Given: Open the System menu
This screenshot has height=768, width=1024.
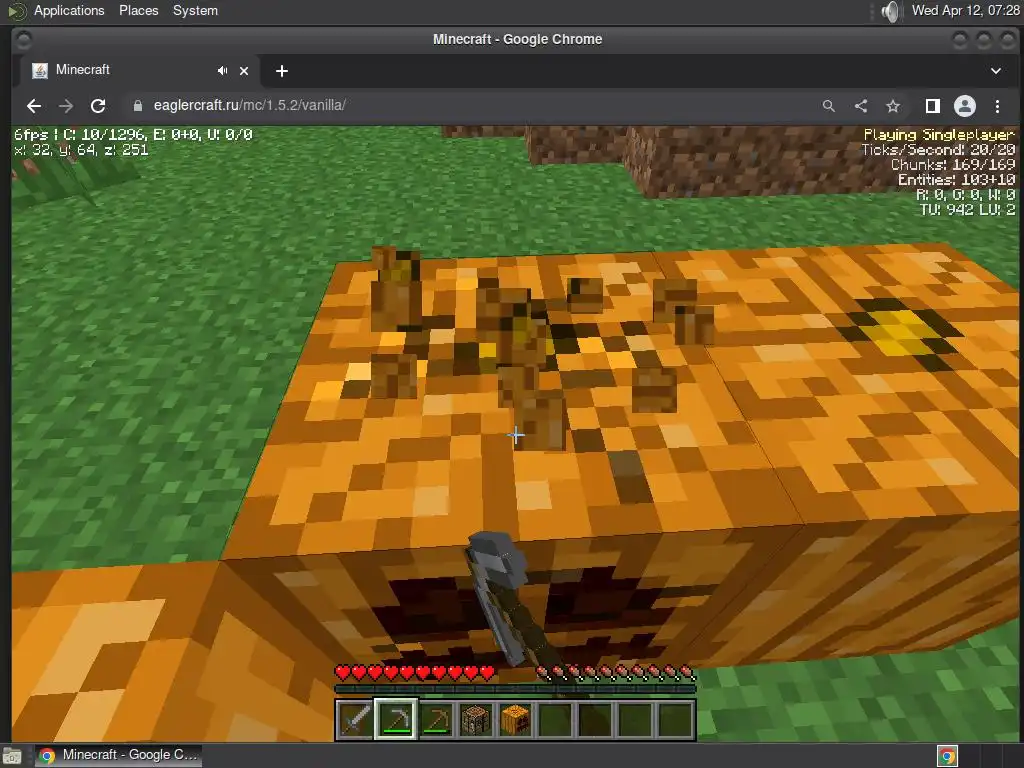Looking at the screenshot, I should [195, 10].
